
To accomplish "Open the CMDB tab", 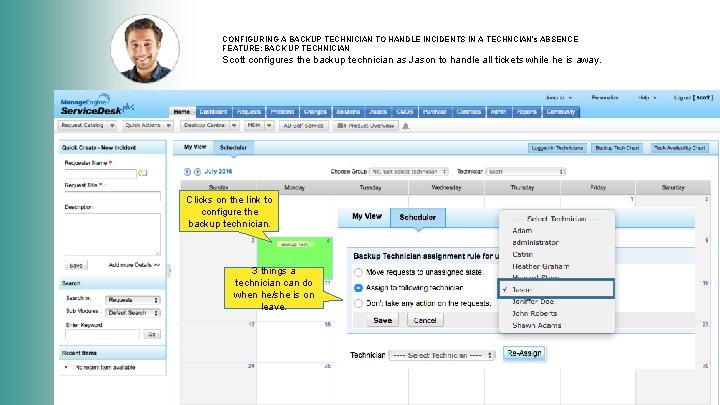I will [x=405, y=112].
